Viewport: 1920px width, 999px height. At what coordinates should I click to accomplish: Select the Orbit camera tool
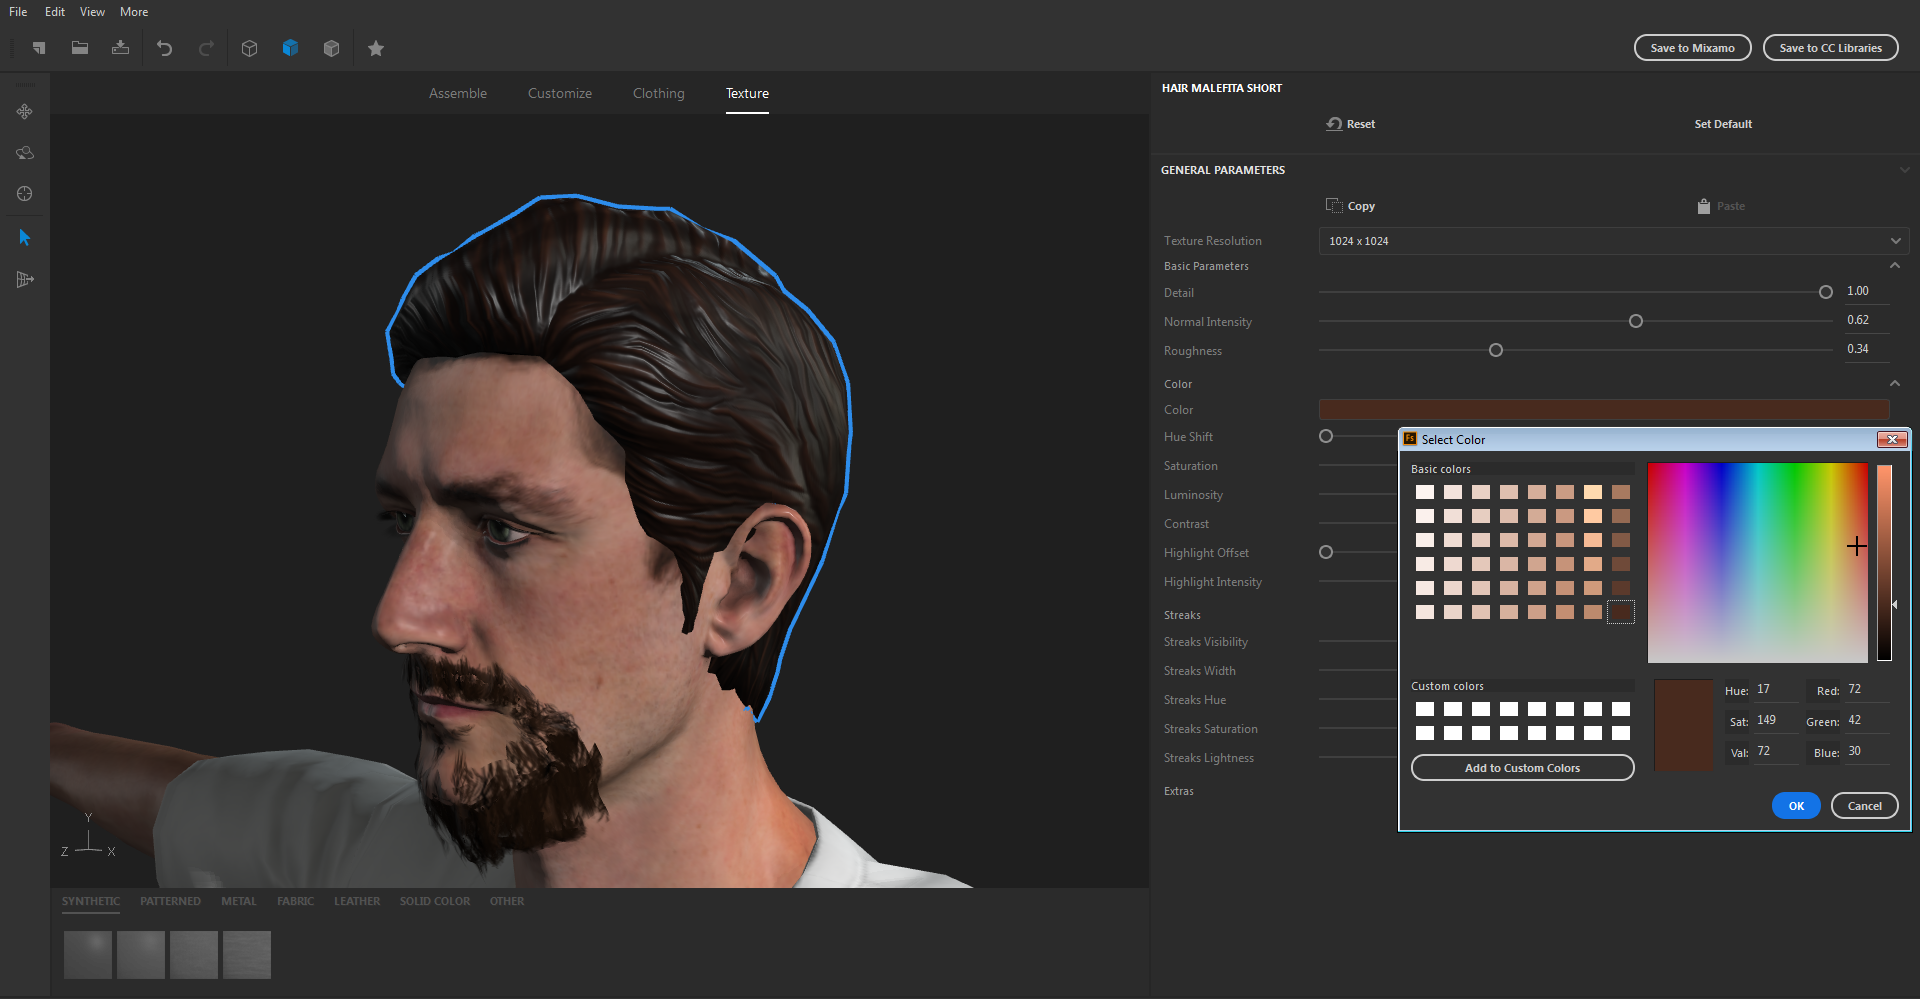coord(24,153)
